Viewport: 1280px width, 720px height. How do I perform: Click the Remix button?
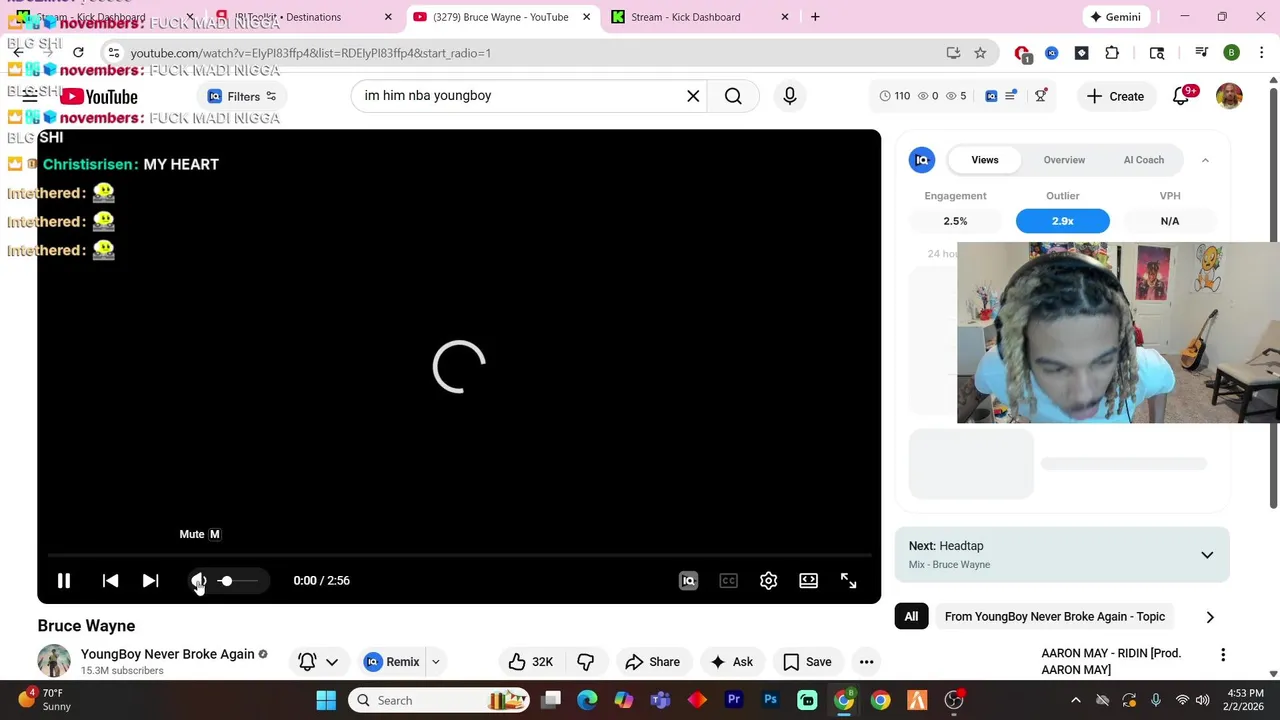pyautogui.click(x=392, y=661)
